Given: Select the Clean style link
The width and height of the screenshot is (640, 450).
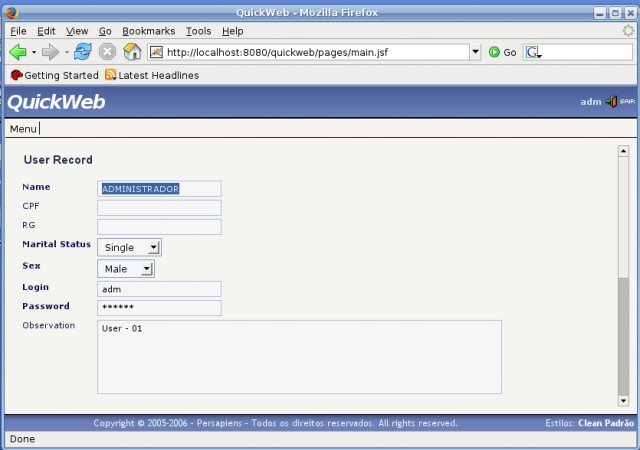Looking at the screenshot, I should (590, 423).
